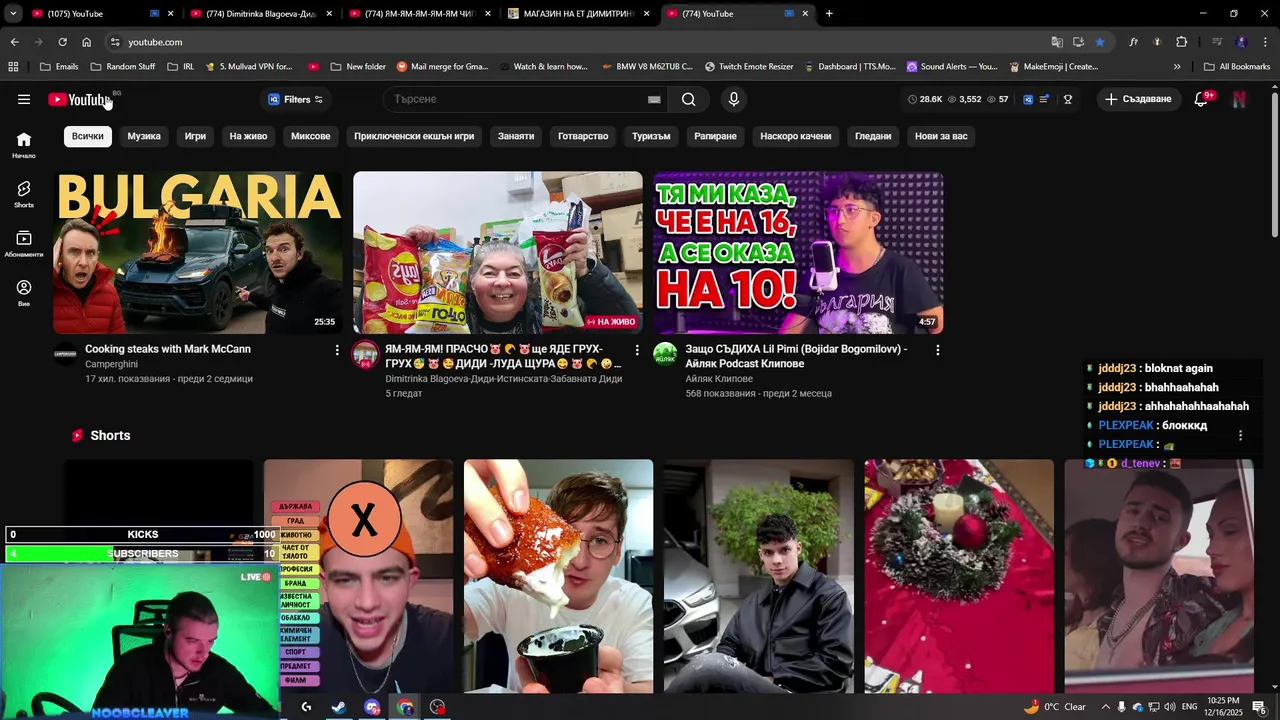The width and height of the screenshot is (1280, 720).
Task: Select the Нови за вас chip
Action: [941, 136]
